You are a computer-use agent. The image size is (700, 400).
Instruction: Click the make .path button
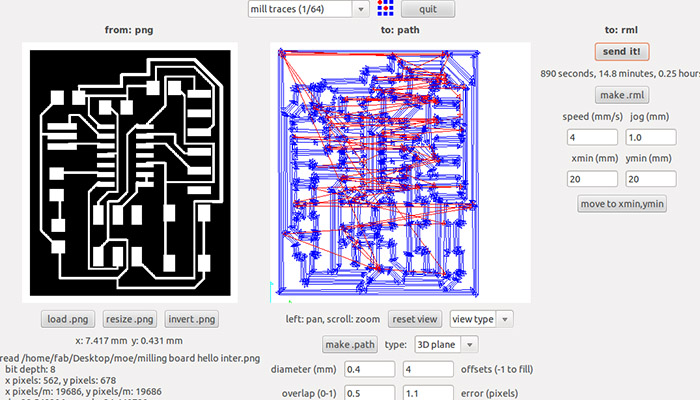coord(350,345)
